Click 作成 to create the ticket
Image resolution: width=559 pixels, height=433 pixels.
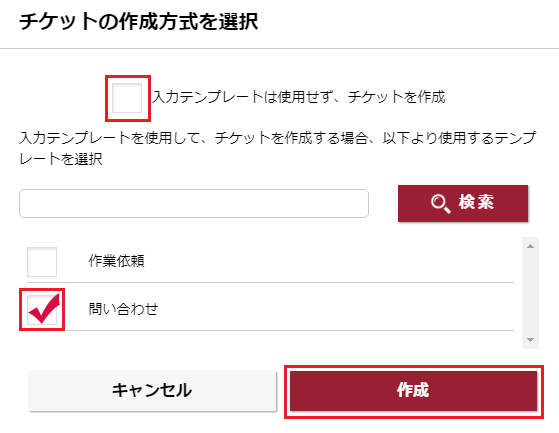pos(414,391)
